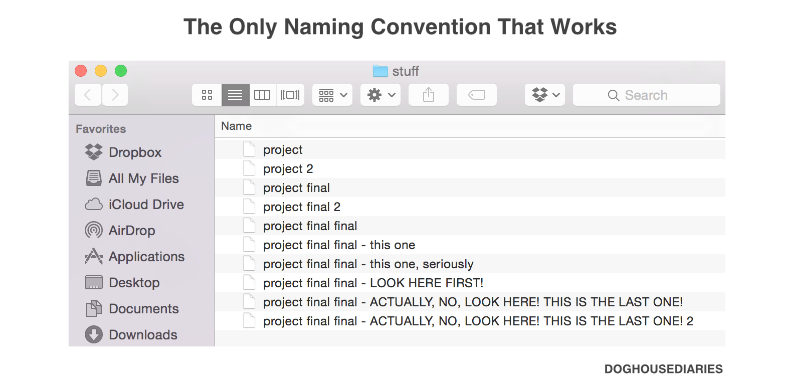Click the Edit Tags icon
Screen dimensions: 786x390
coord(477,95)
